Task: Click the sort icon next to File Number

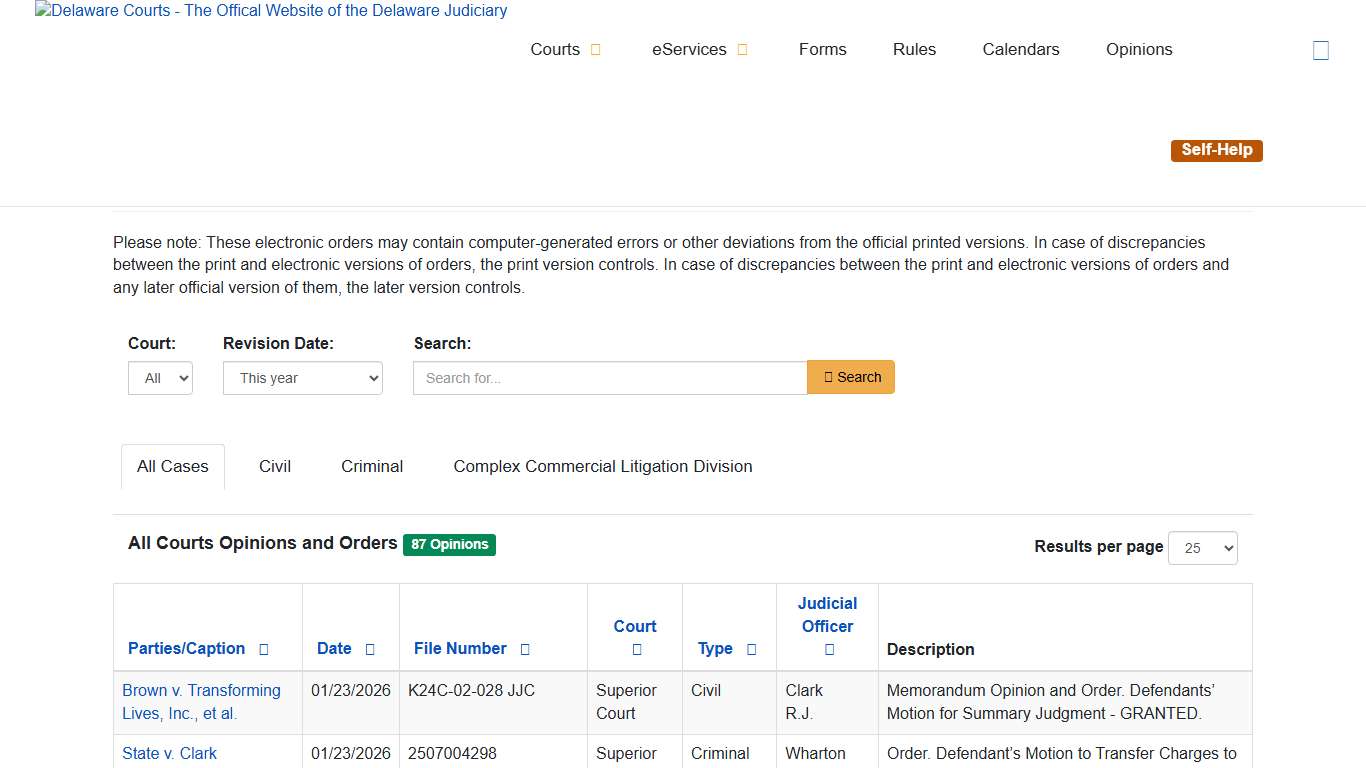Action: click(x=525, y=649)
